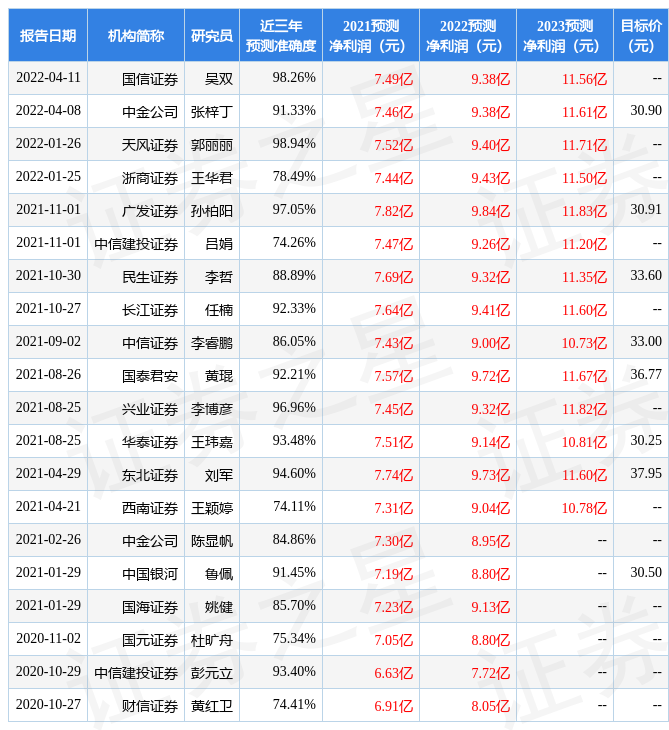Click the 7.82亿 forecast value
This screenshot has width=669, height=730.
pyautogui.click(x=393, y=211)
